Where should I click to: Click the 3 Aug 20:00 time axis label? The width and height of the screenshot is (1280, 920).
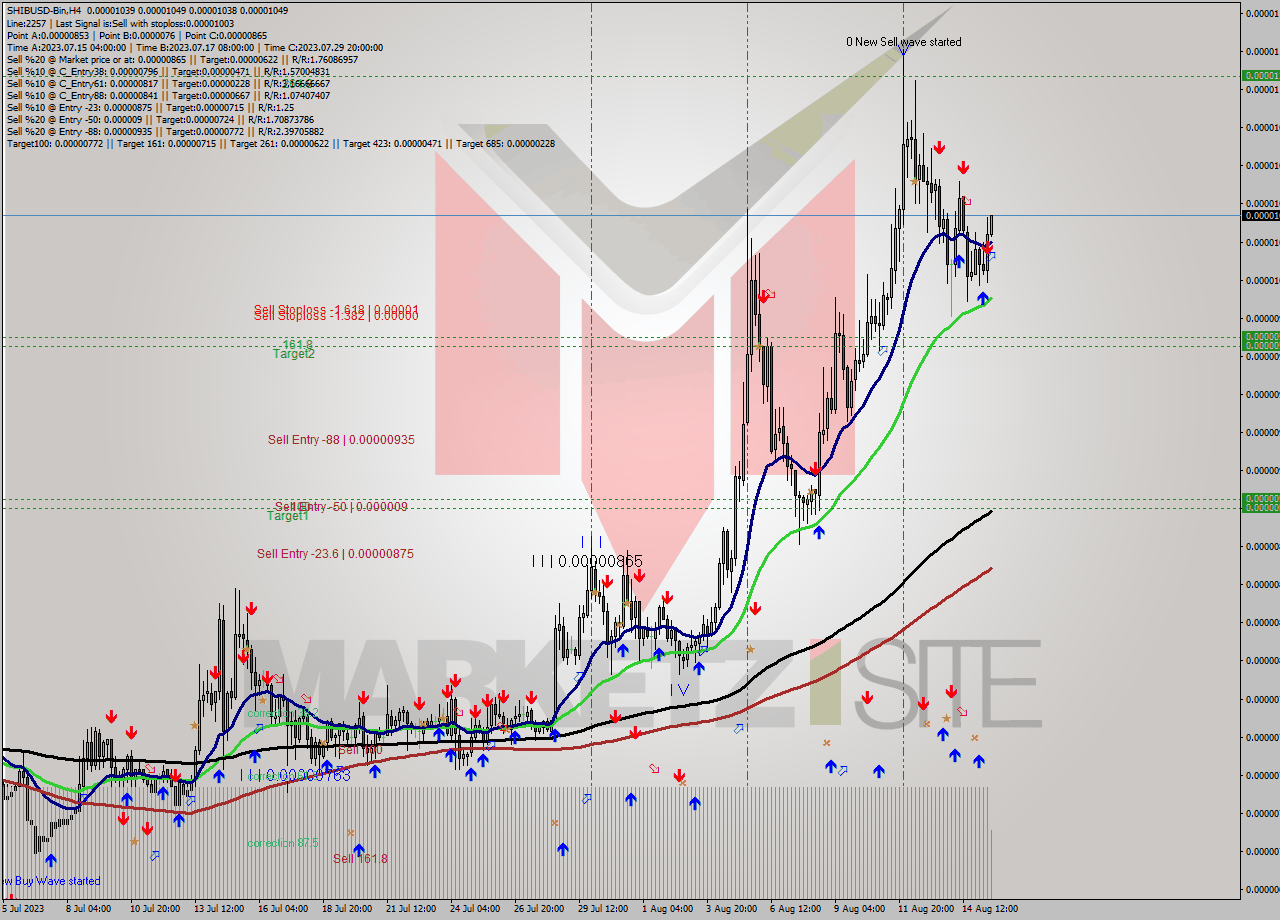tap(731, 909)
